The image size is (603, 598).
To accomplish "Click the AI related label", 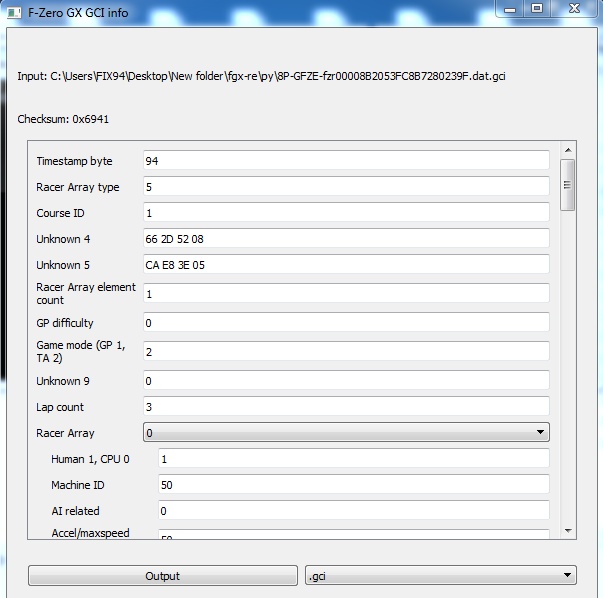I will click(x=75, y=511).
